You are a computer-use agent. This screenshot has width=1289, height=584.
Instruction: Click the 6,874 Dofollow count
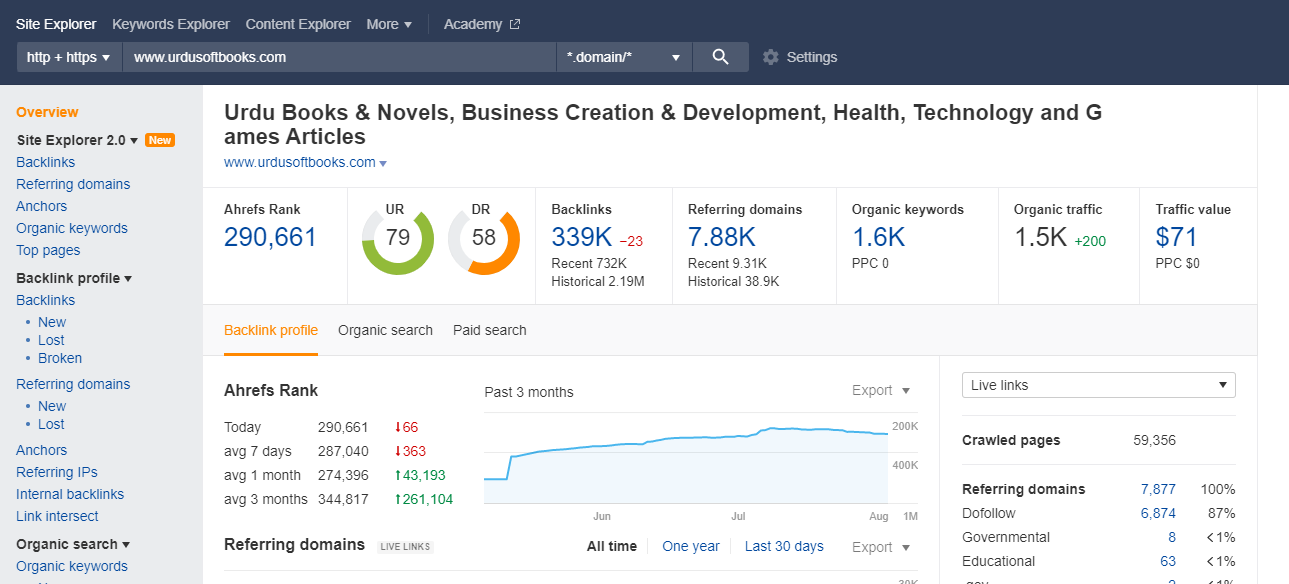point(1158,513)
